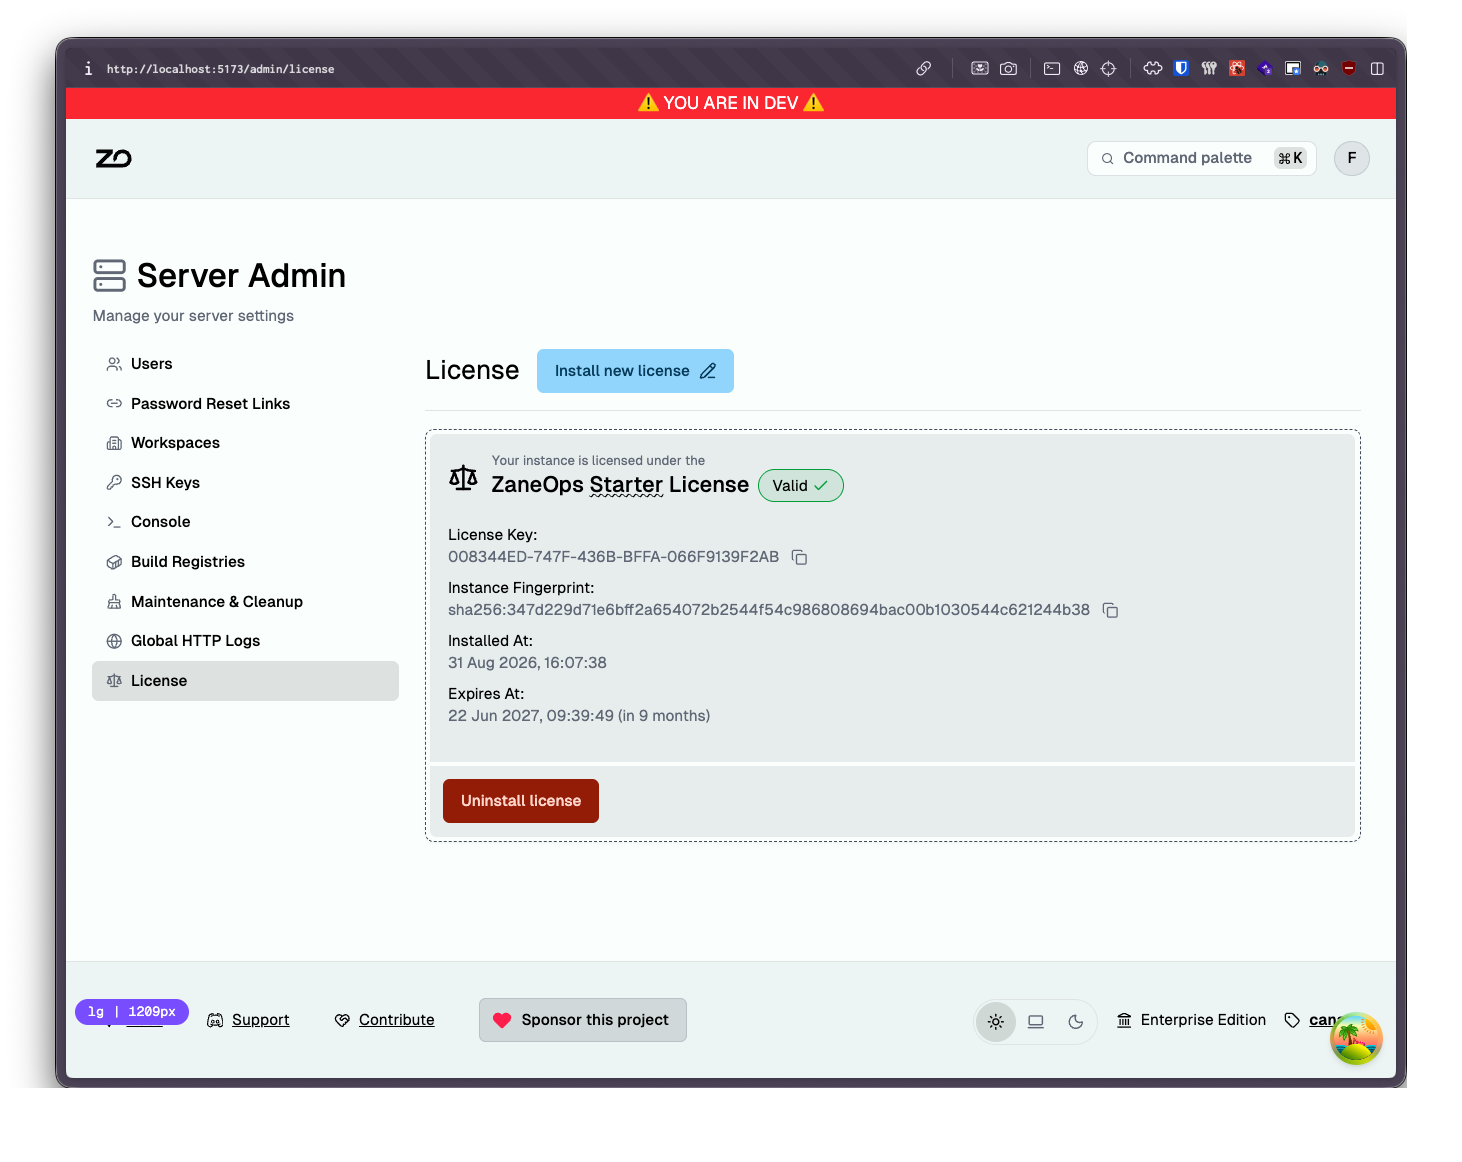The width and height of the screenshot is (1462, 1162).
Task: Click the Server Admin heading icon
Action: coord(109,276)
